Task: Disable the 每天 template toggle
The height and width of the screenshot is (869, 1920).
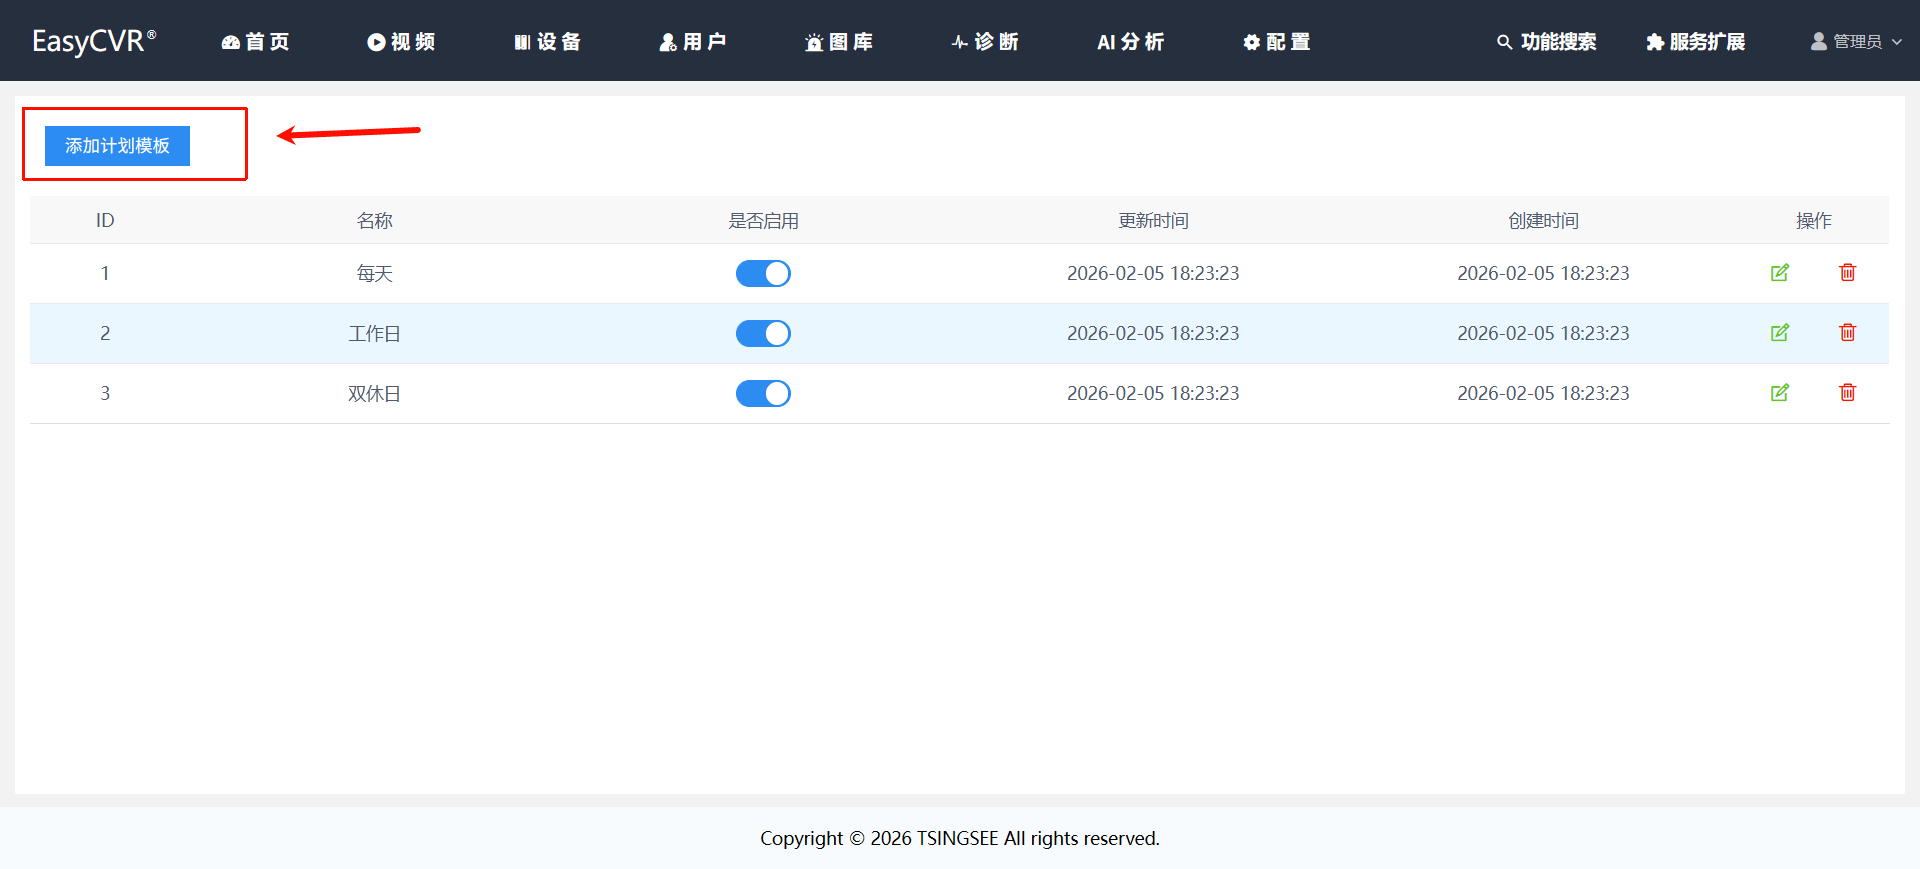Action: (x=763, y=274)
